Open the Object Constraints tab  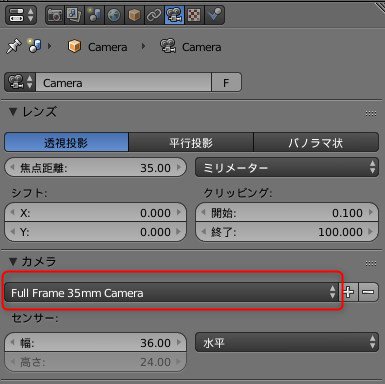[x=154, y=15]
